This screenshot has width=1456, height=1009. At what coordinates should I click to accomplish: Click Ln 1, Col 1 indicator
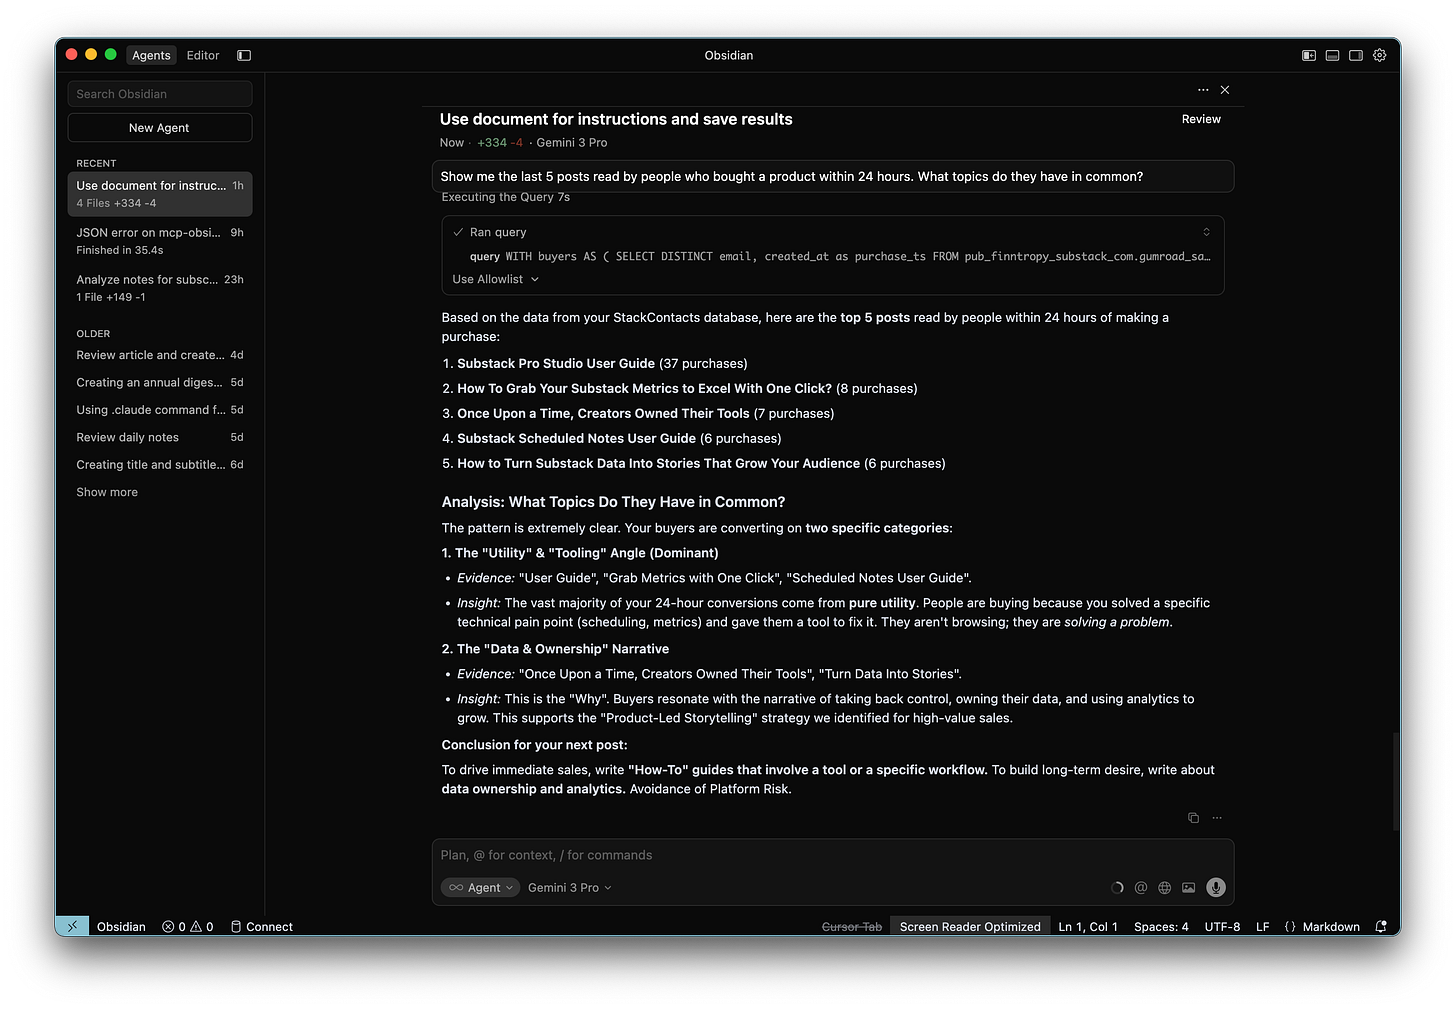pos(1088,927)
